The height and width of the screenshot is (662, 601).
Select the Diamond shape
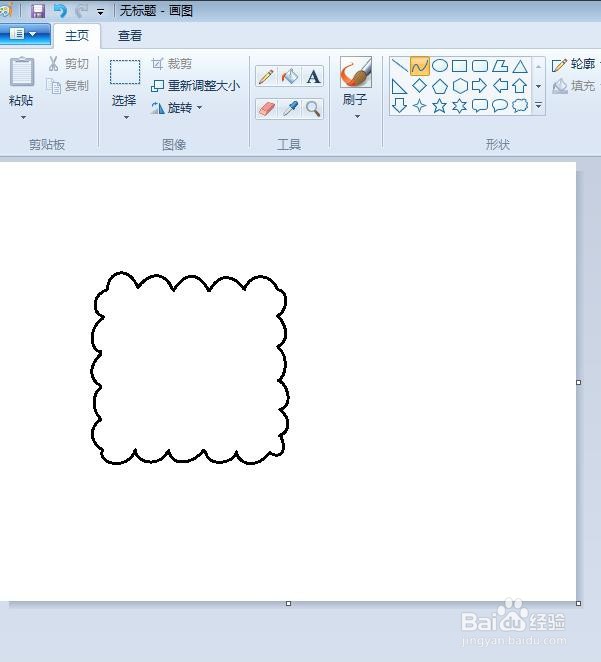[420, 86]
